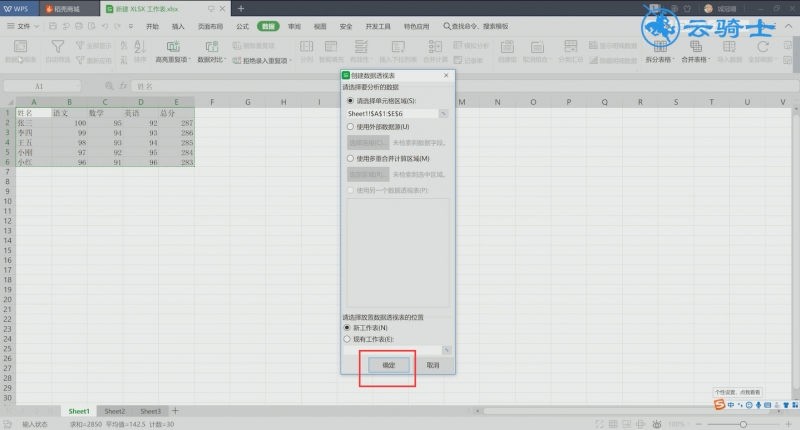800x430 pixels.
Task: Click the zoom slider handle in status bar
Action: (x=743, y=424)
